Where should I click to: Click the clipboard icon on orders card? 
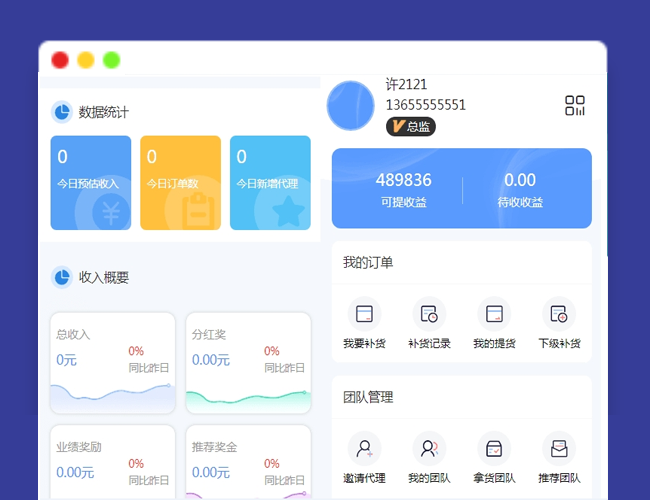point(198,210)
